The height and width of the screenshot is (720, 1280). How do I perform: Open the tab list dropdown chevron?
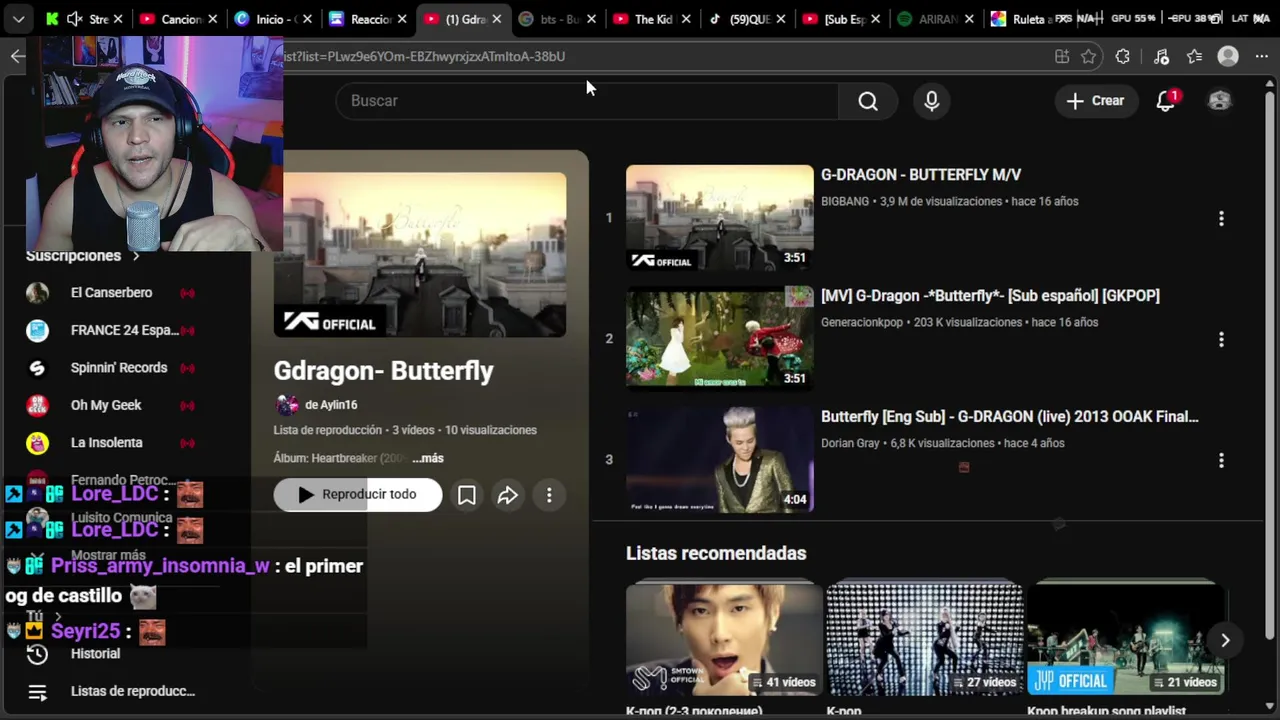18,19
